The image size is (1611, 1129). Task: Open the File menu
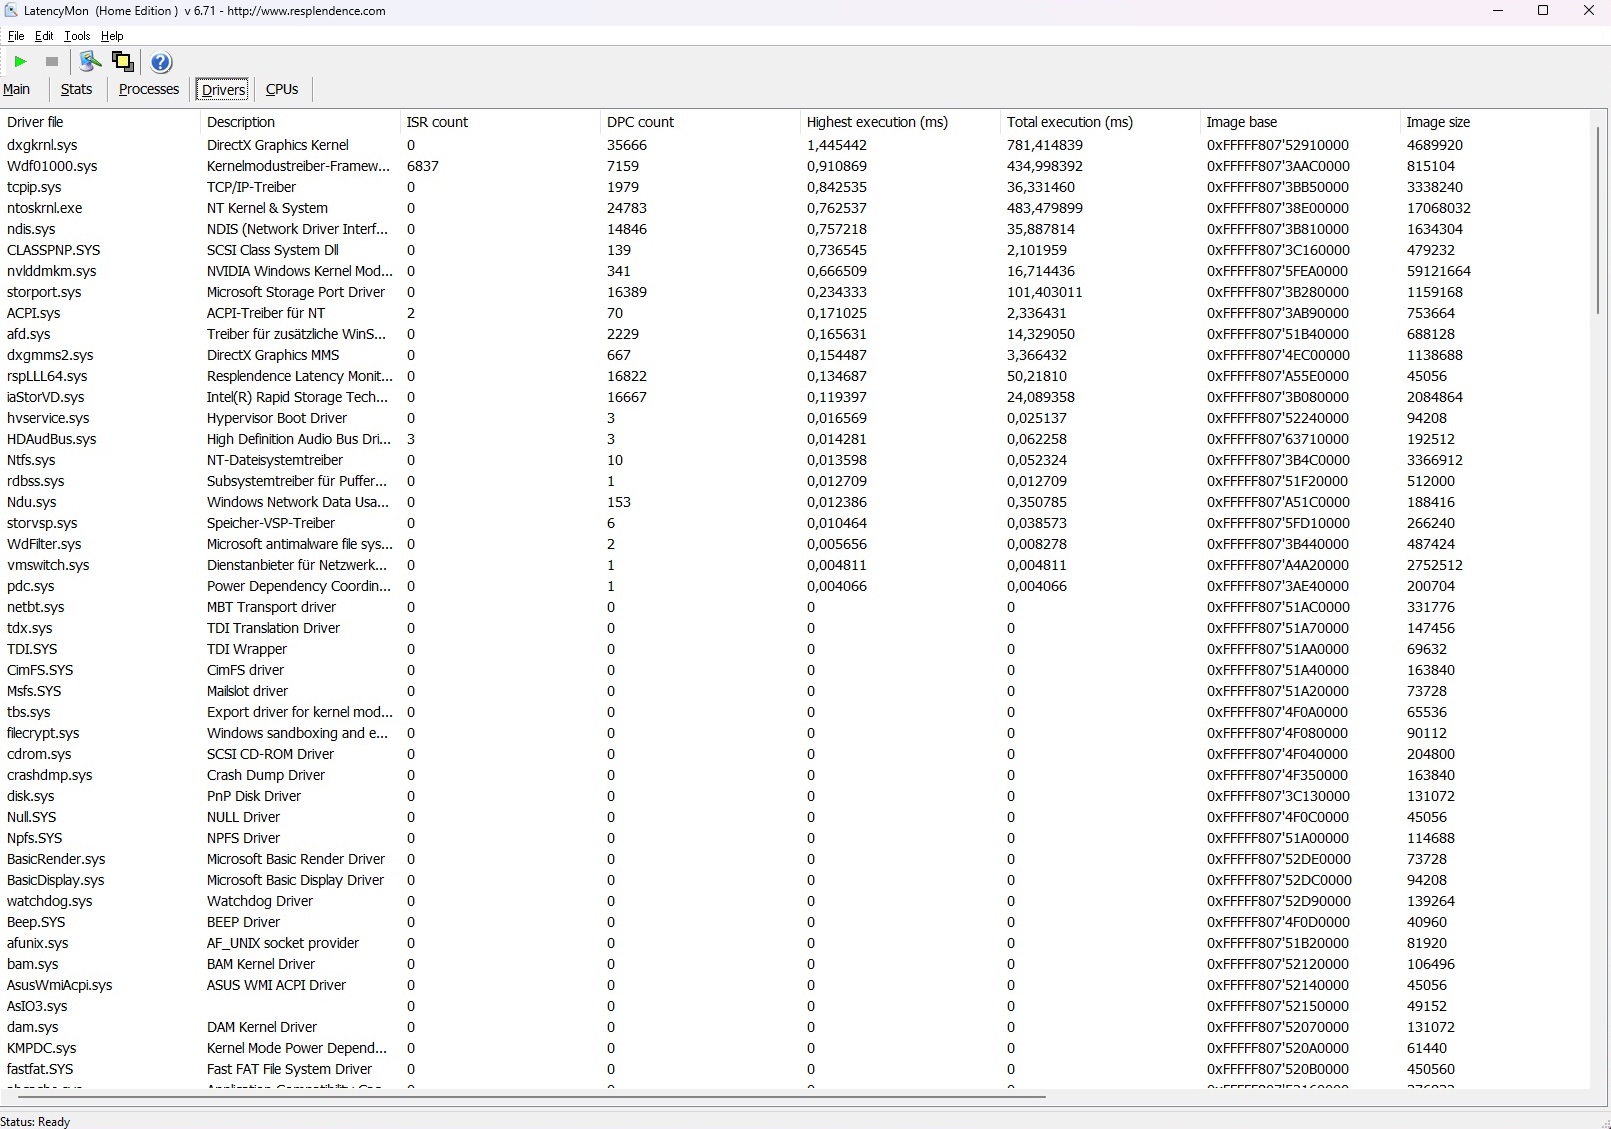[16, 36]
